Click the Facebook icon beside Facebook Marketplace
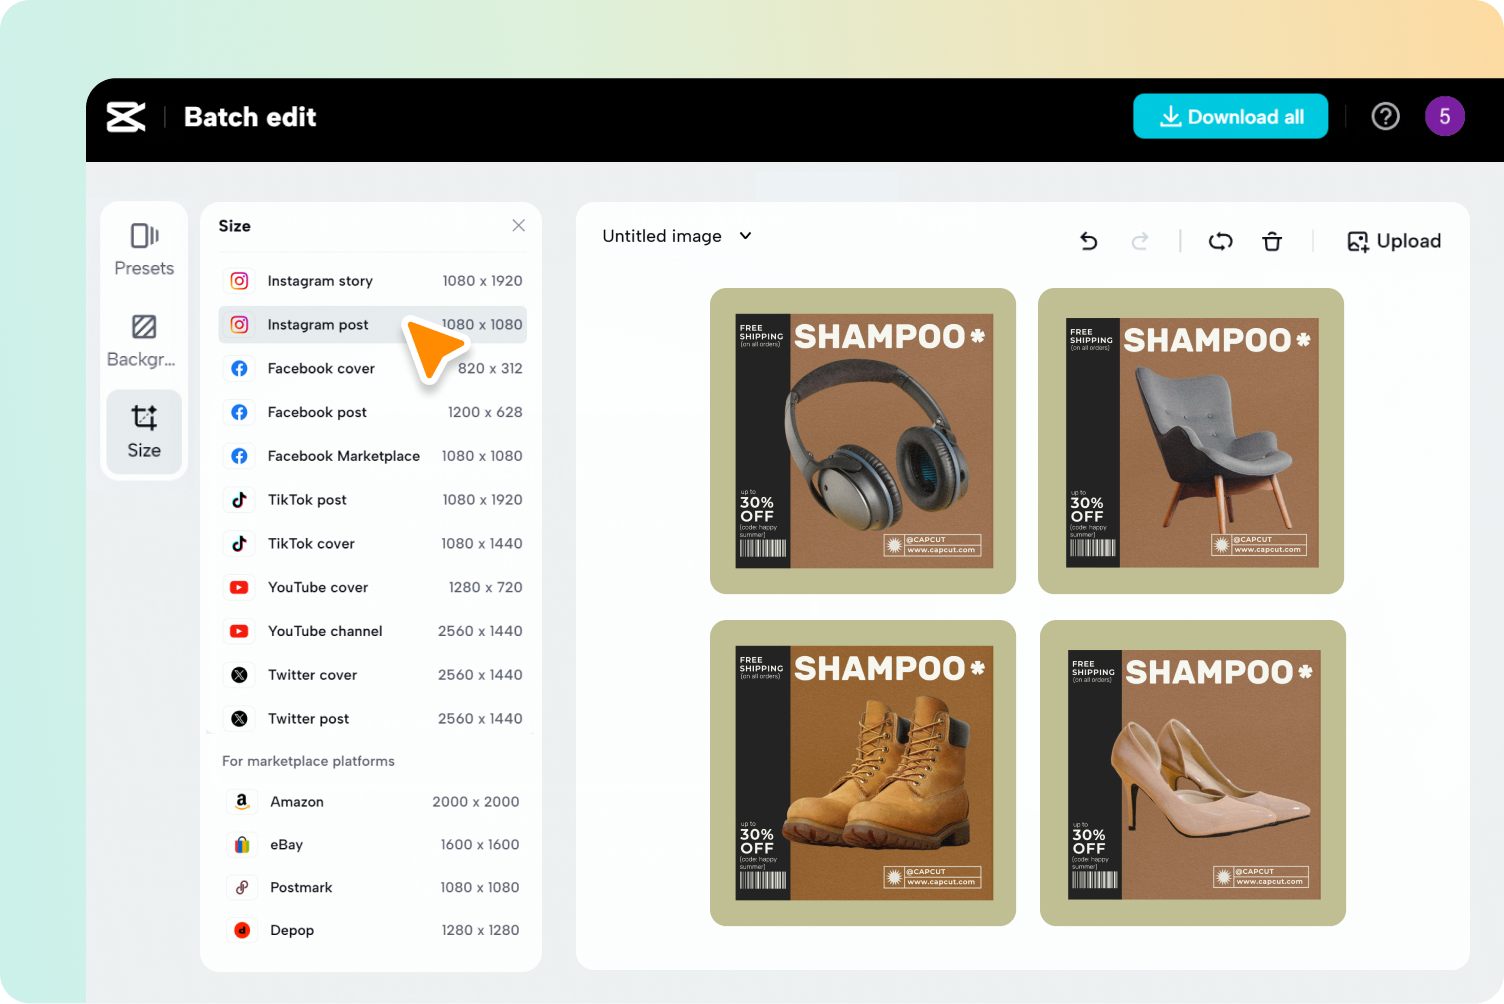The height and width of the screenshot is (1004, 1504). click(x=240, y=456)
